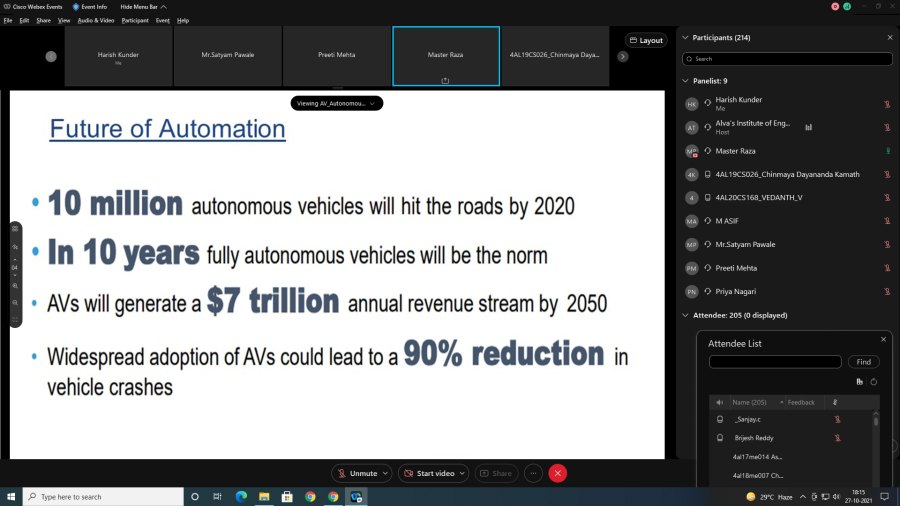Viewport: 900px width, 506px height.
Task: Click the Start video button
Action: click(429, 473)
